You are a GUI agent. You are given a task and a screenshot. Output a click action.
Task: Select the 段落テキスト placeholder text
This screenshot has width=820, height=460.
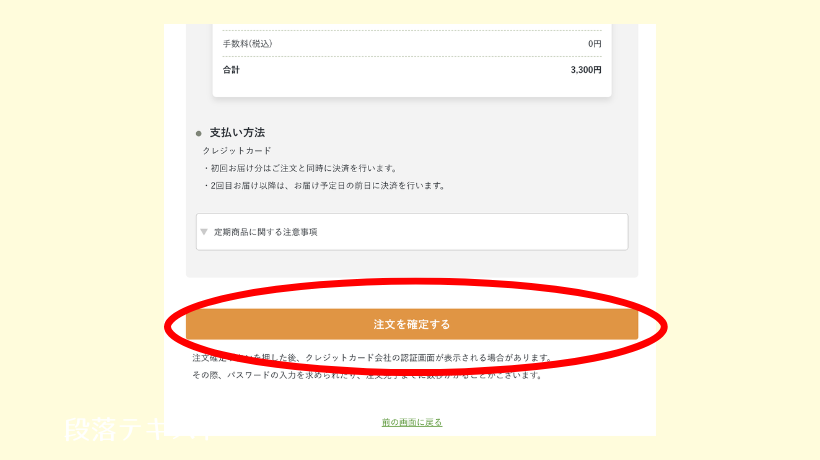(x=139, y=429)
